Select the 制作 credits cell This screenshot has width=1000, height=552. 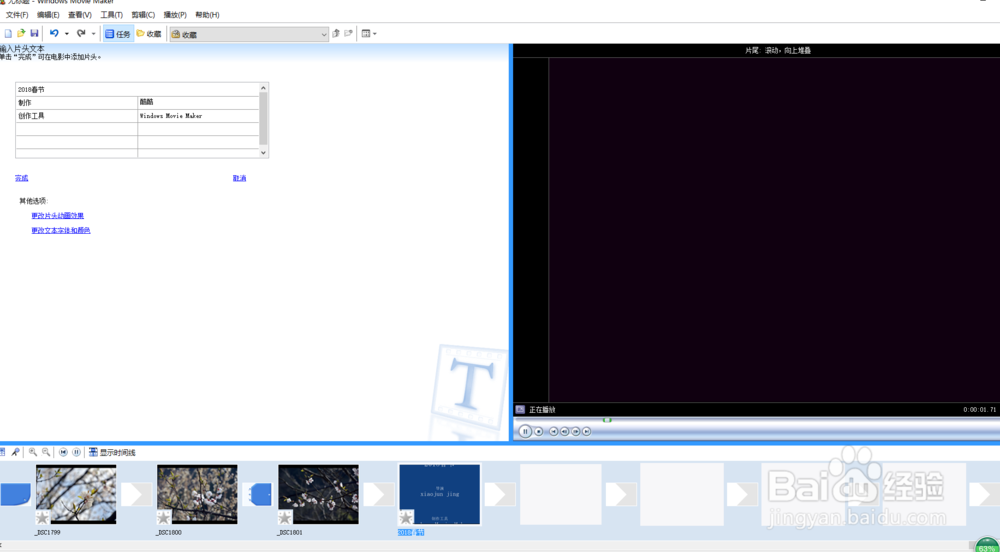(x=77, y=103)
